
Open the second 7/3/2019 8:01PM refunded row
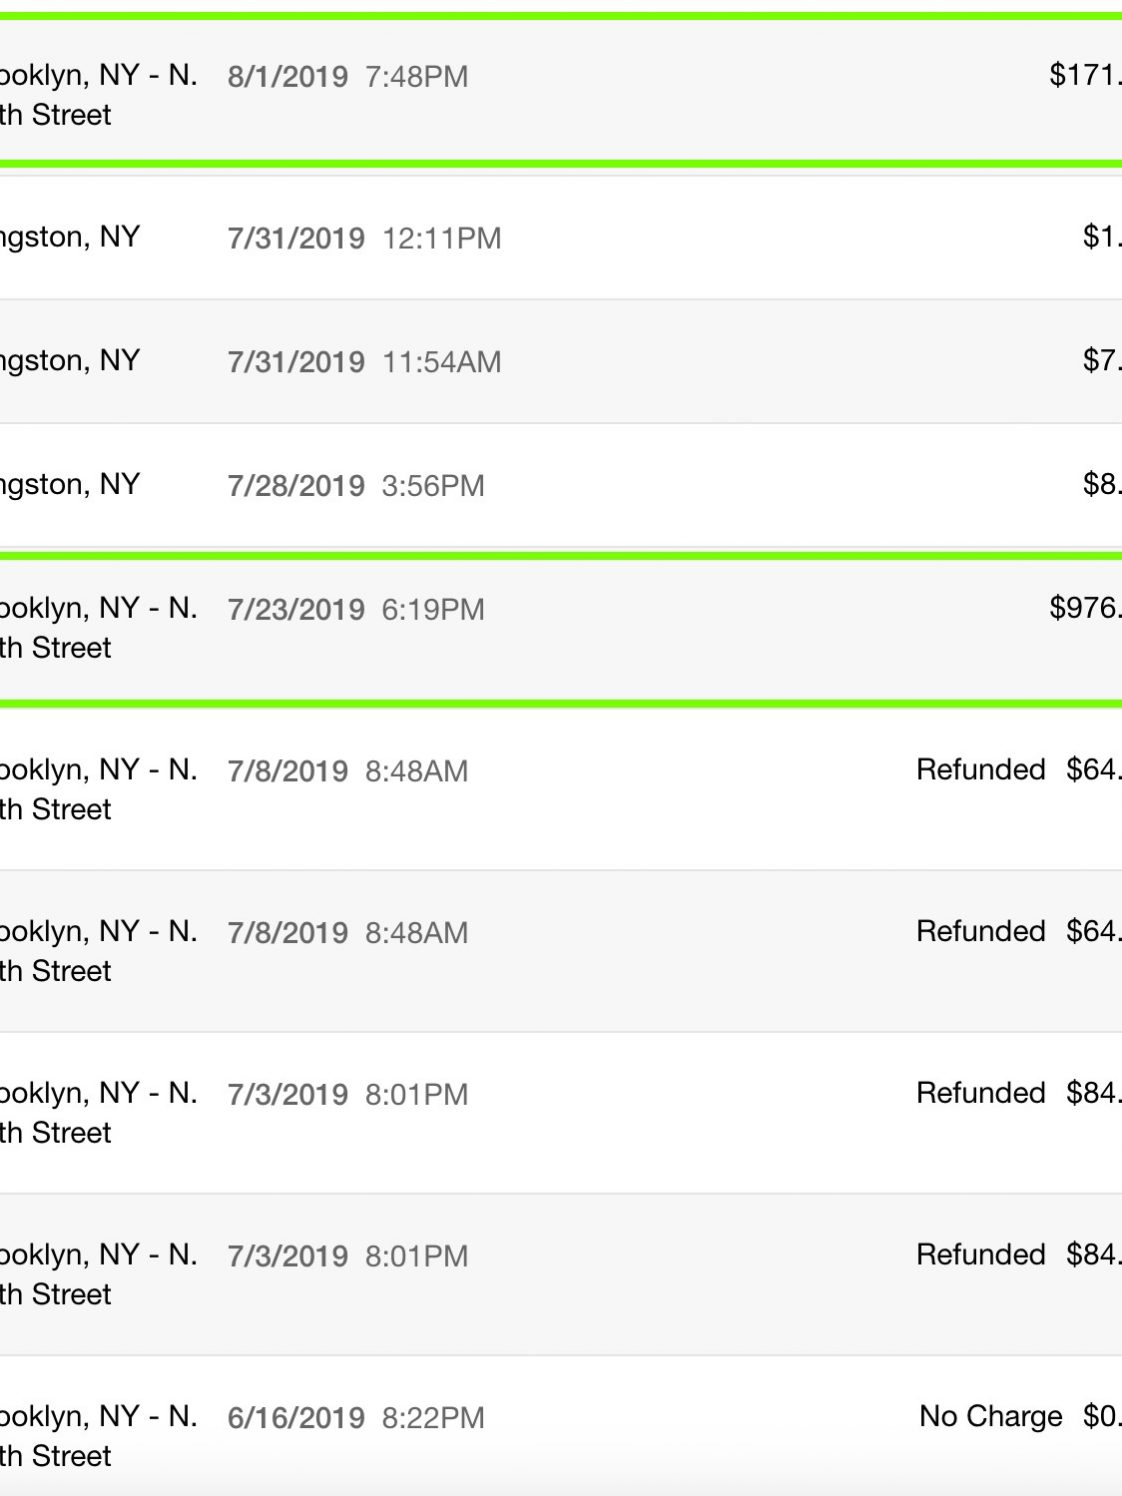(561, 1275)
